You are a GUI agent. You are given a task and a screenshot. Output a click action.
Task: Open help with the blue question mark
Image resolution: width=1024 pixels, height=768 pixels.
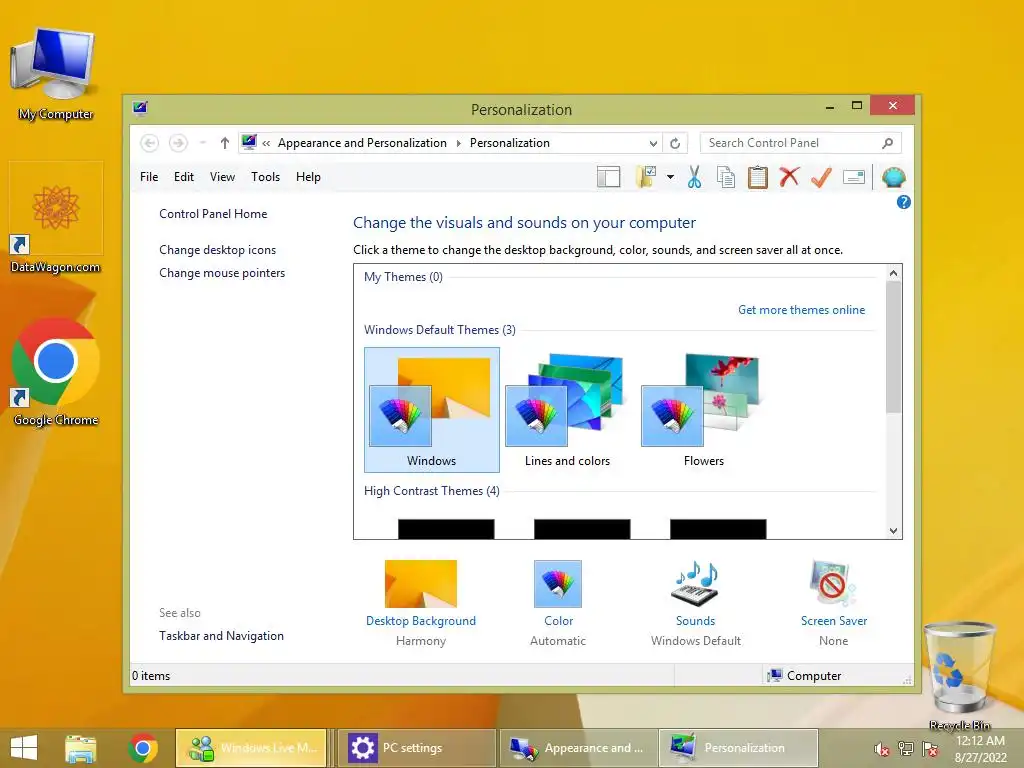pyautogui.click(x=903, y=202)
